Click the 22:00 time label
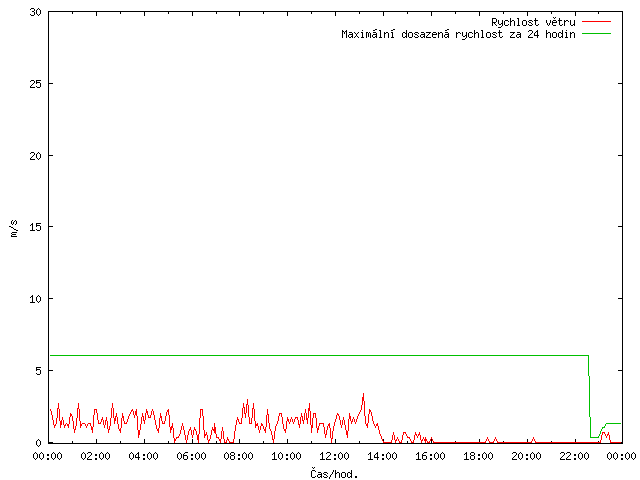640x480 pixels. pyautogui.click(x=574, y=456)
